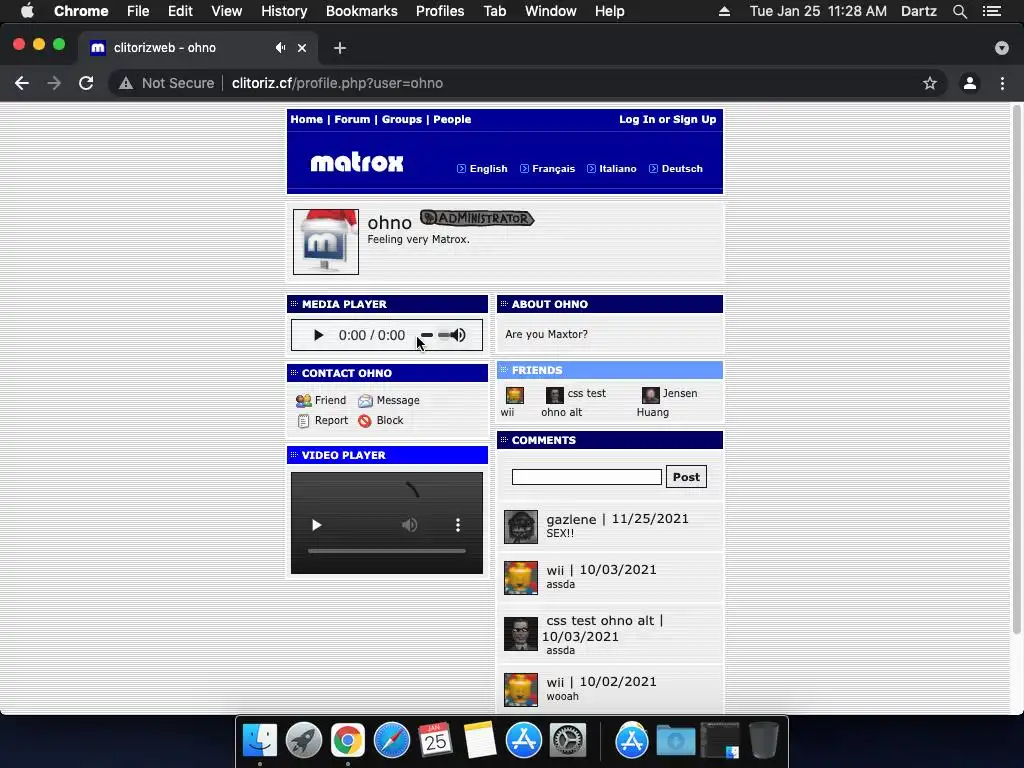1024x768 pixels.
Task: Open the Bookmarks menu
Action: (x=362, y=11)
